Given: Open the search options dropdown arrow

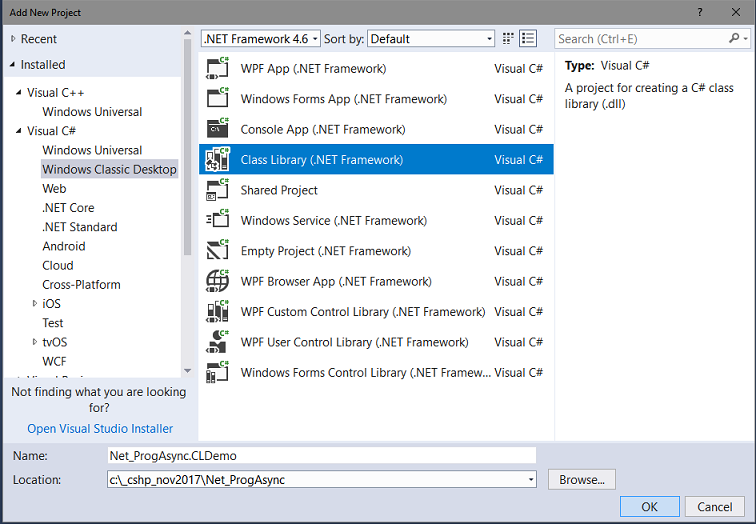Looking at the screenshot, I should click(x=745, y=39).
